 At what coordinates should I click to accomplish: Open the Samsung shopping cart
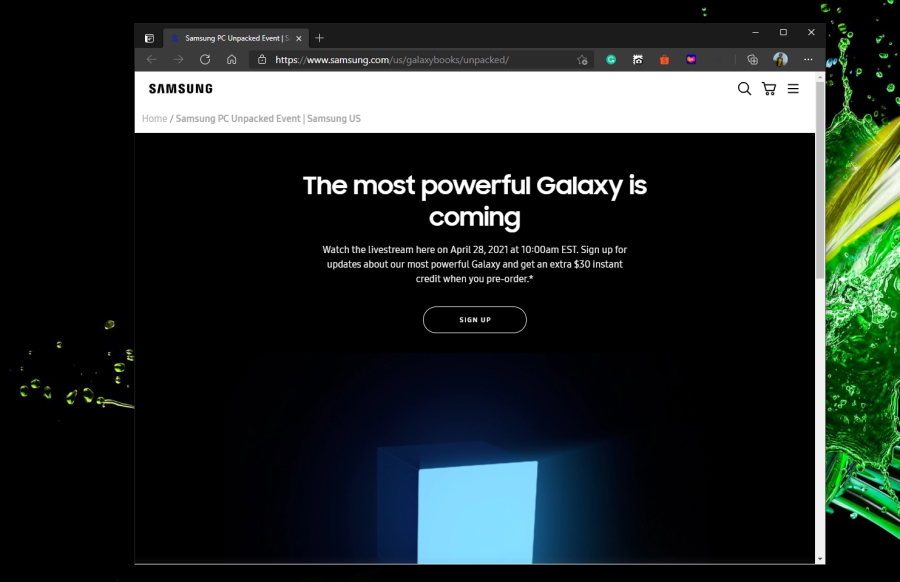pos(769,88)
